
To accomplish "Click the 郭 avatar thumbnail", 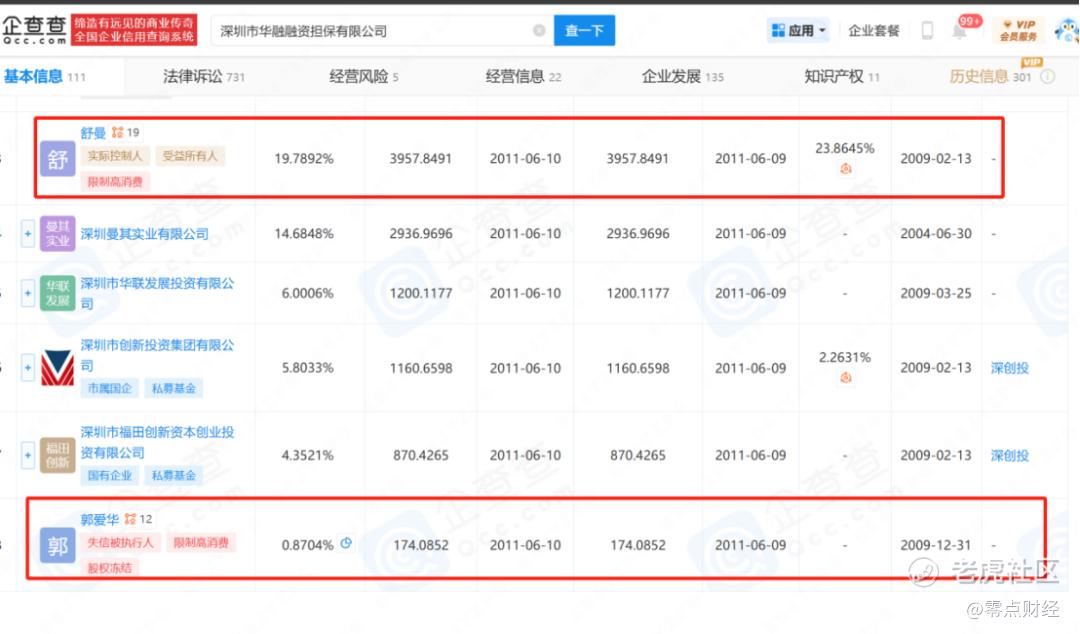I will point(57,544).
